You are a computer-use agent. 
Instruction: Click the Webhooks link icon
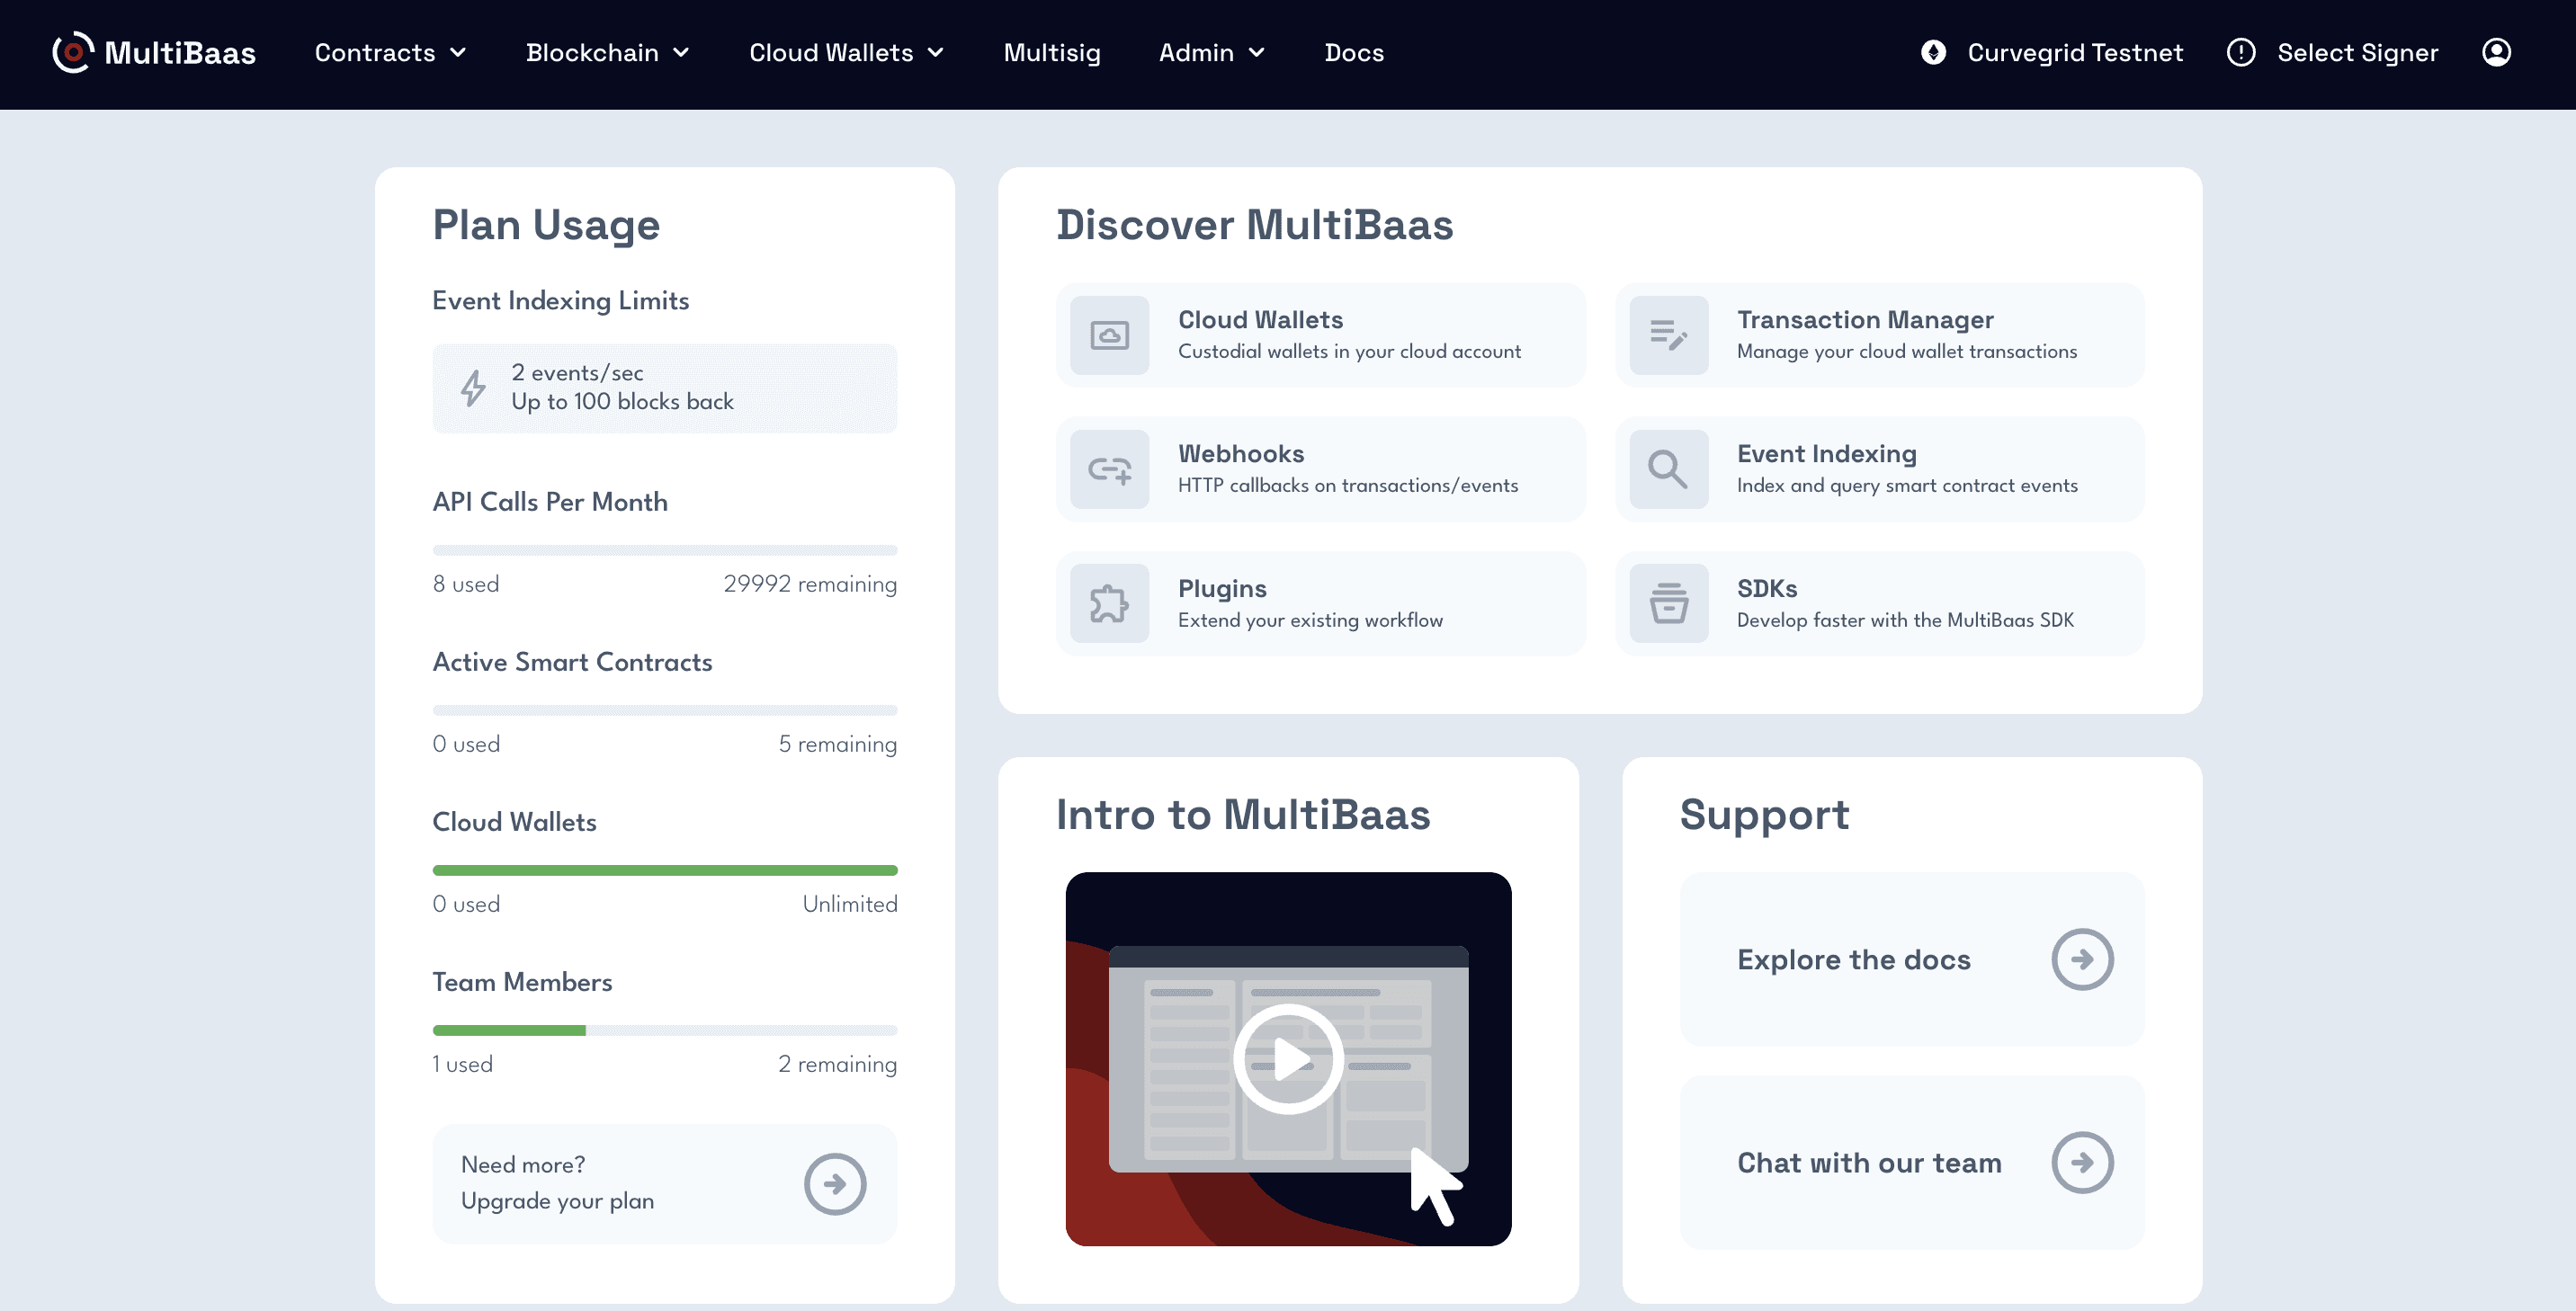tap(1109, 469)
